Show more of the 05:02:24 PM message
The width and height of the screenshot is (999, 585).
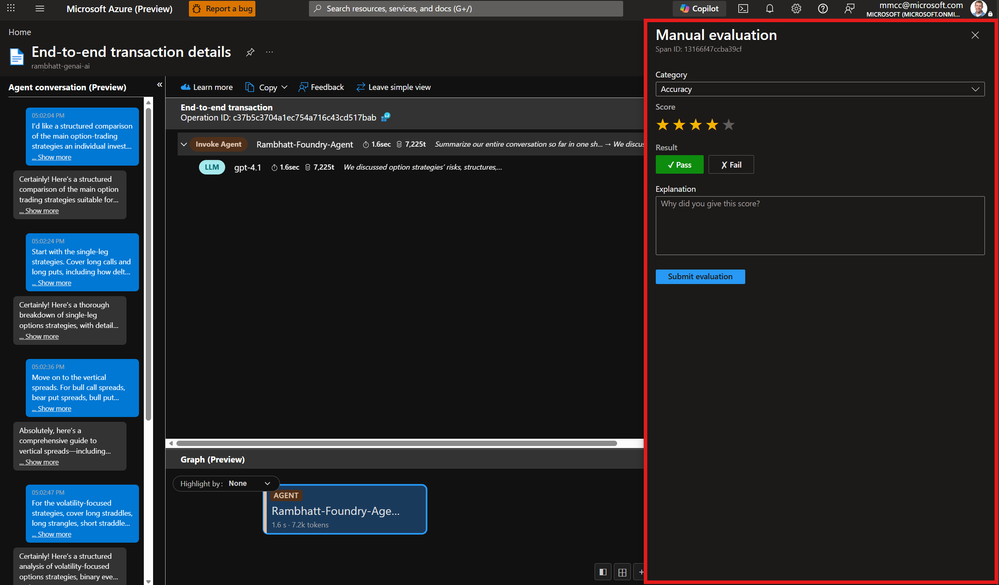click(x=53, y=283)
